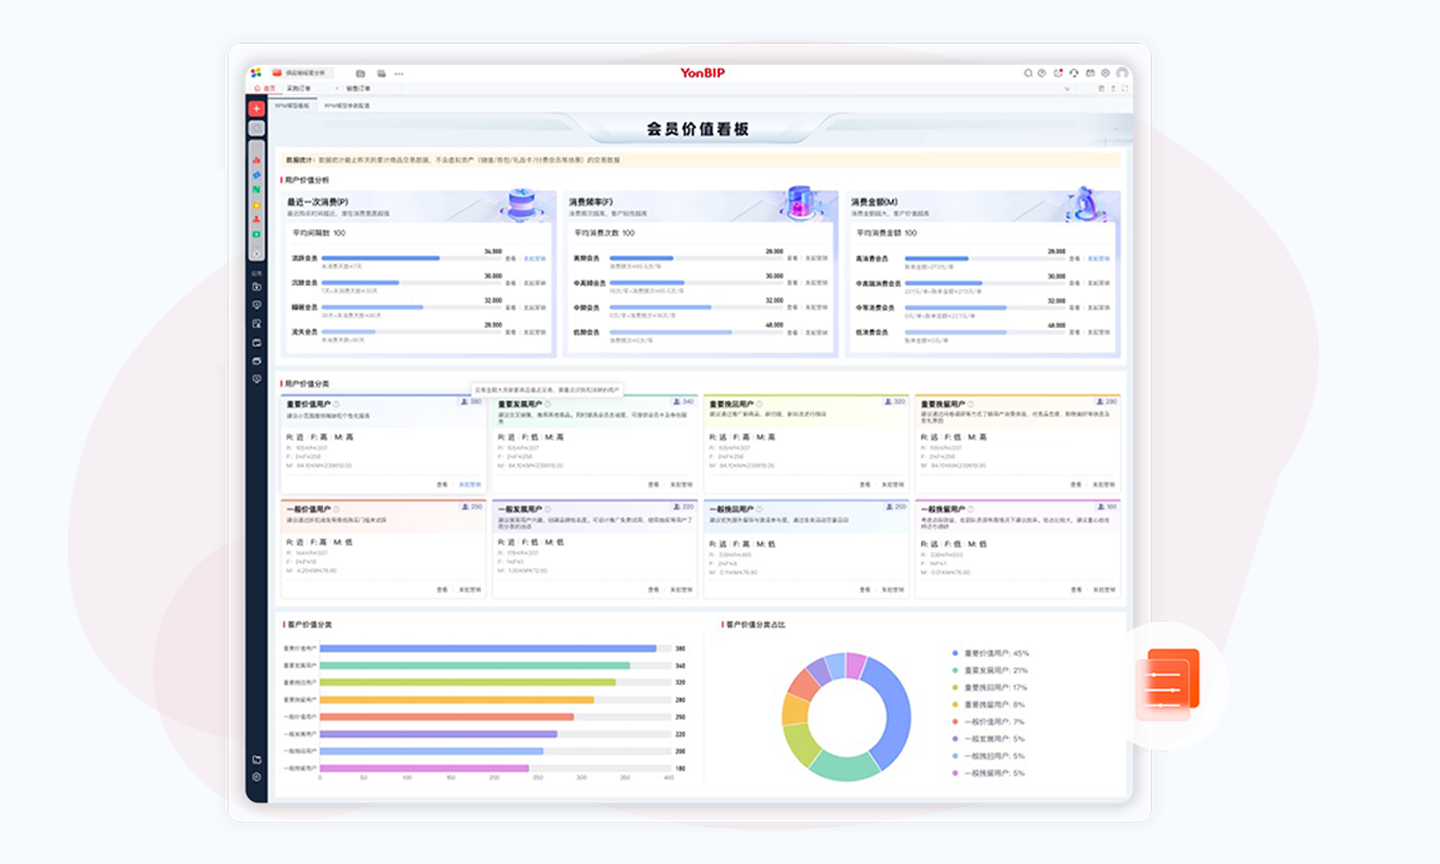Image resolution: width=1440 pixels, height=864 pixels.
Task: Click the blue 重要价值用户 bar in chart
Action: (487, 649)
